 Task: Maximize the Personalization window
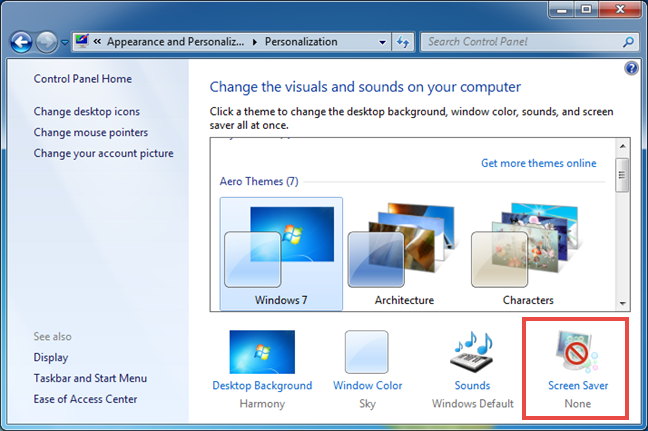[x=586, y=9]
